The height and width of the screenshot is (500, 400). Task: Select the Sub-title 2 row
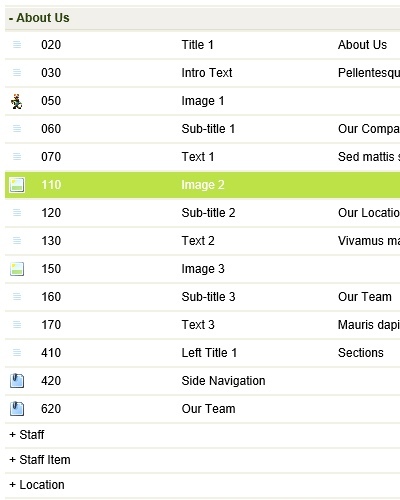click(202, 213)
